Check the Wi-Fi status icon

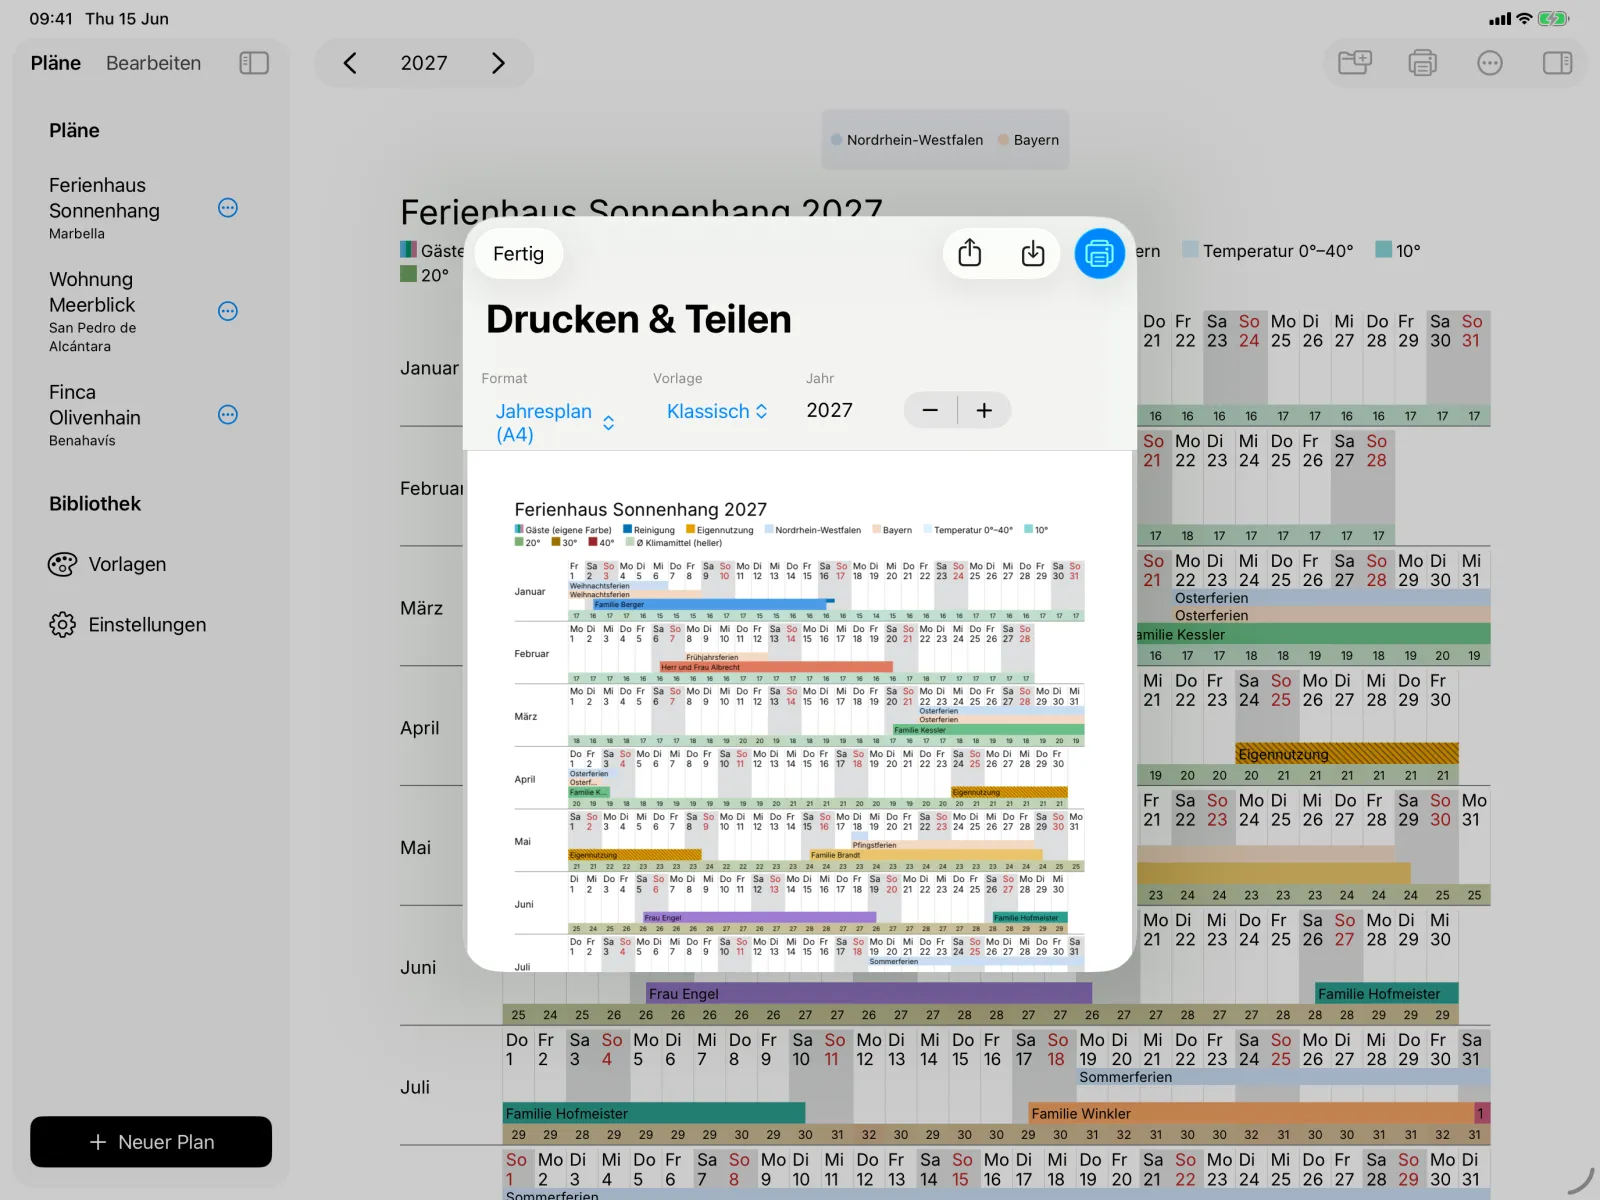click(1524, 18)
